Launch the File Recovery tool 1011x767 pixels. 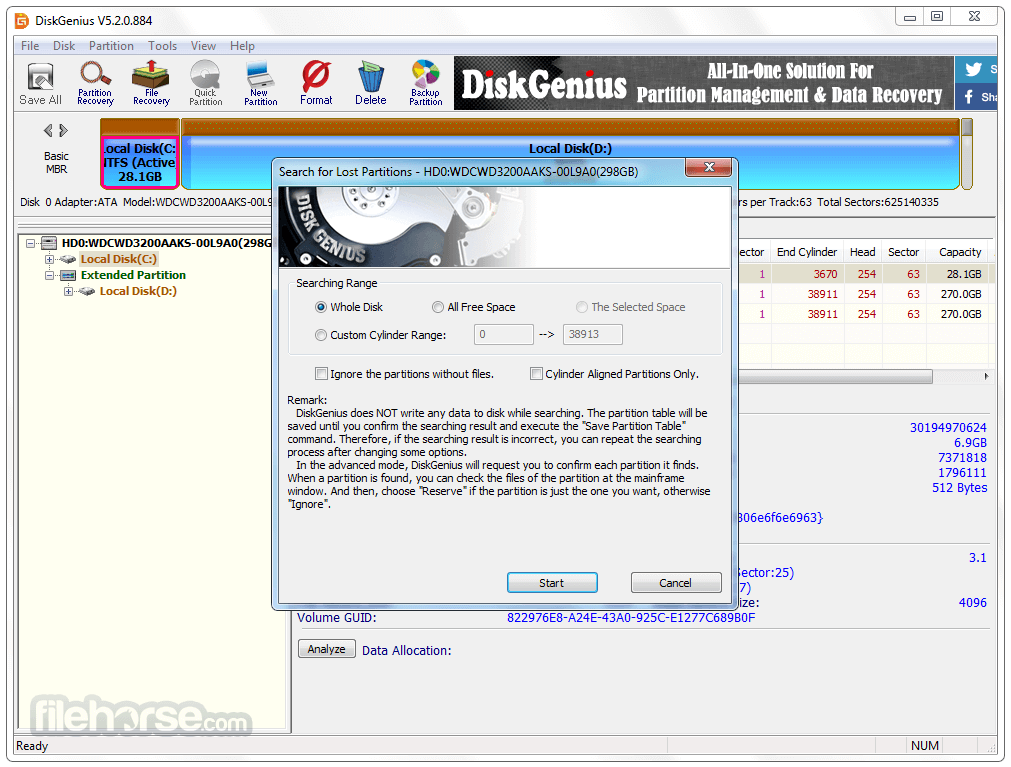coord(151,83)
